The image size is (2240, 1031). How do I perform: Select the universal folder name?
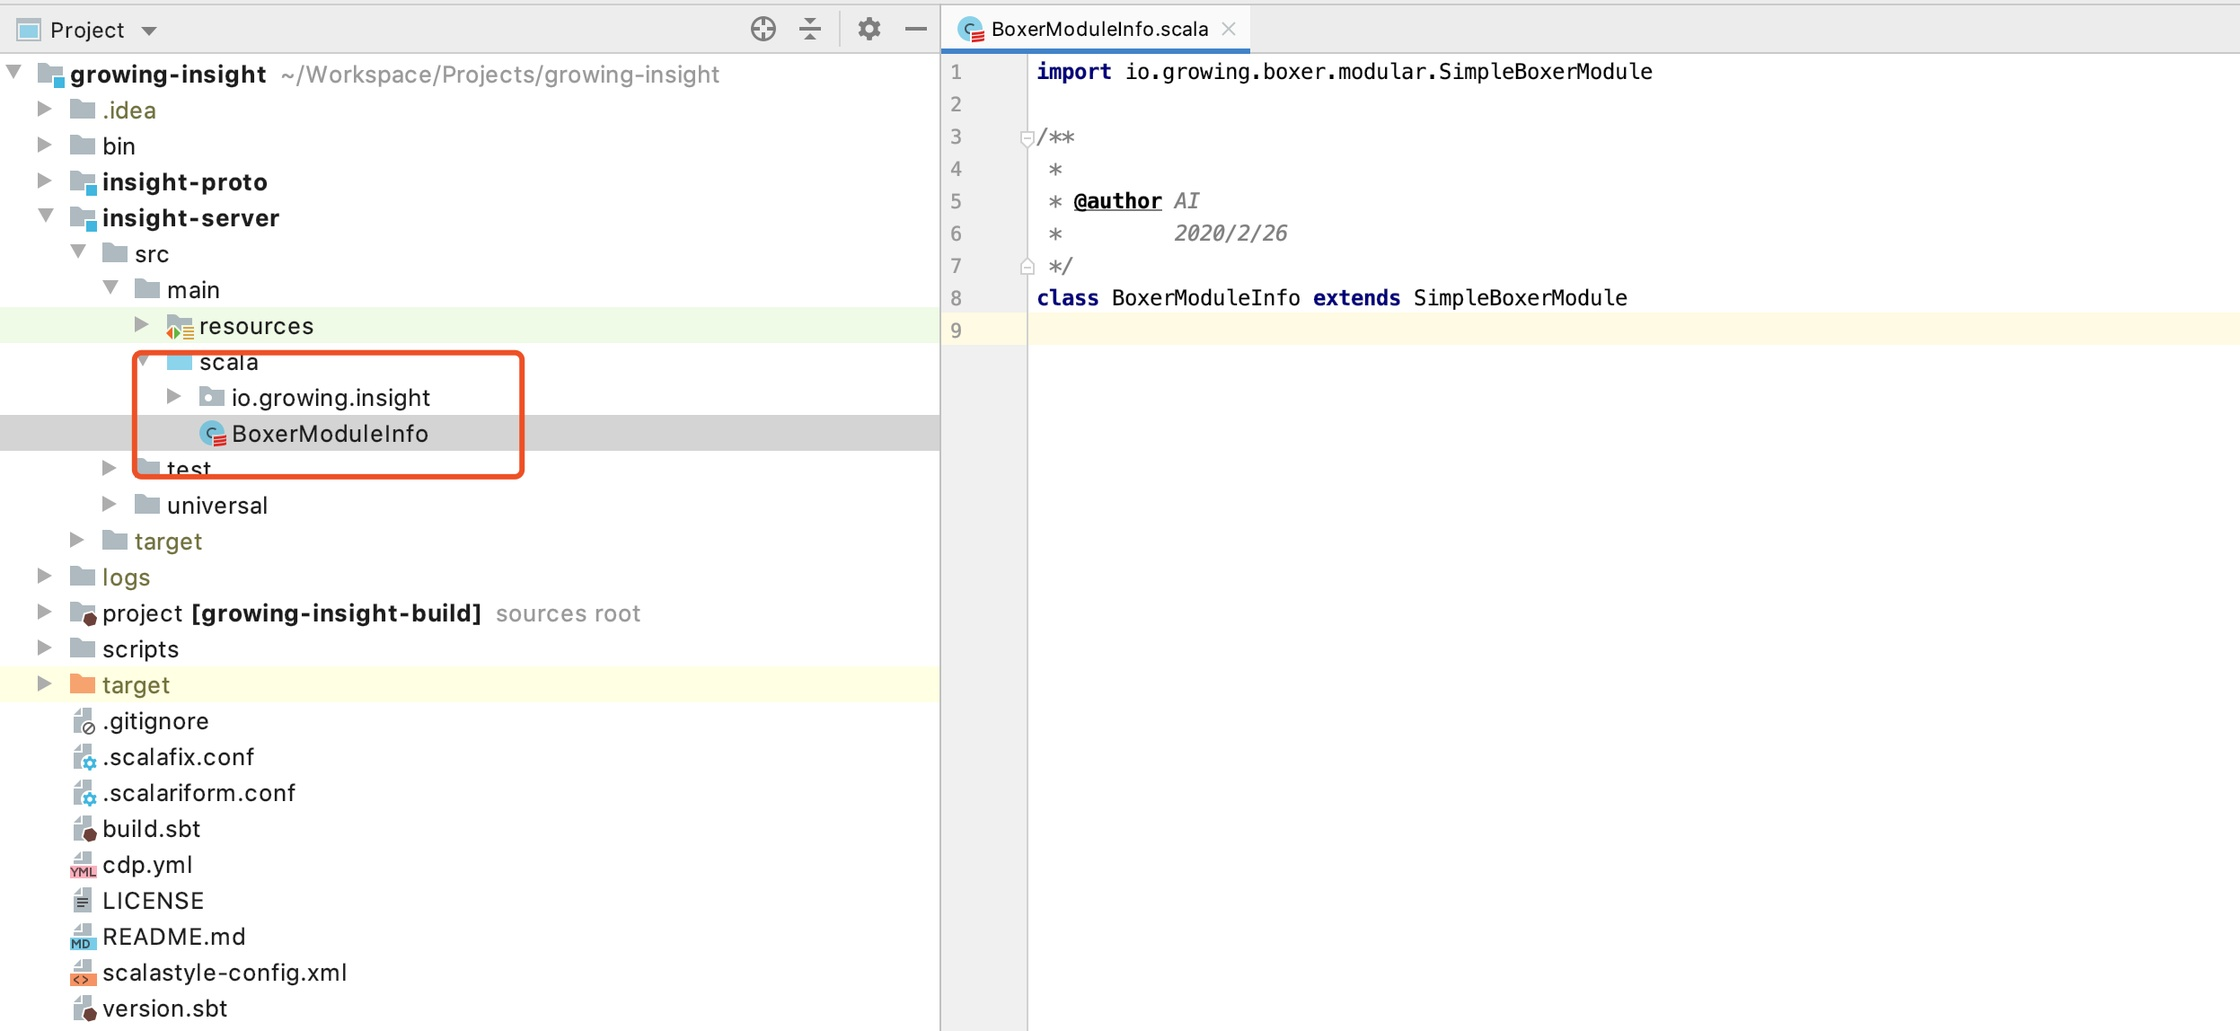click(217, 505)
